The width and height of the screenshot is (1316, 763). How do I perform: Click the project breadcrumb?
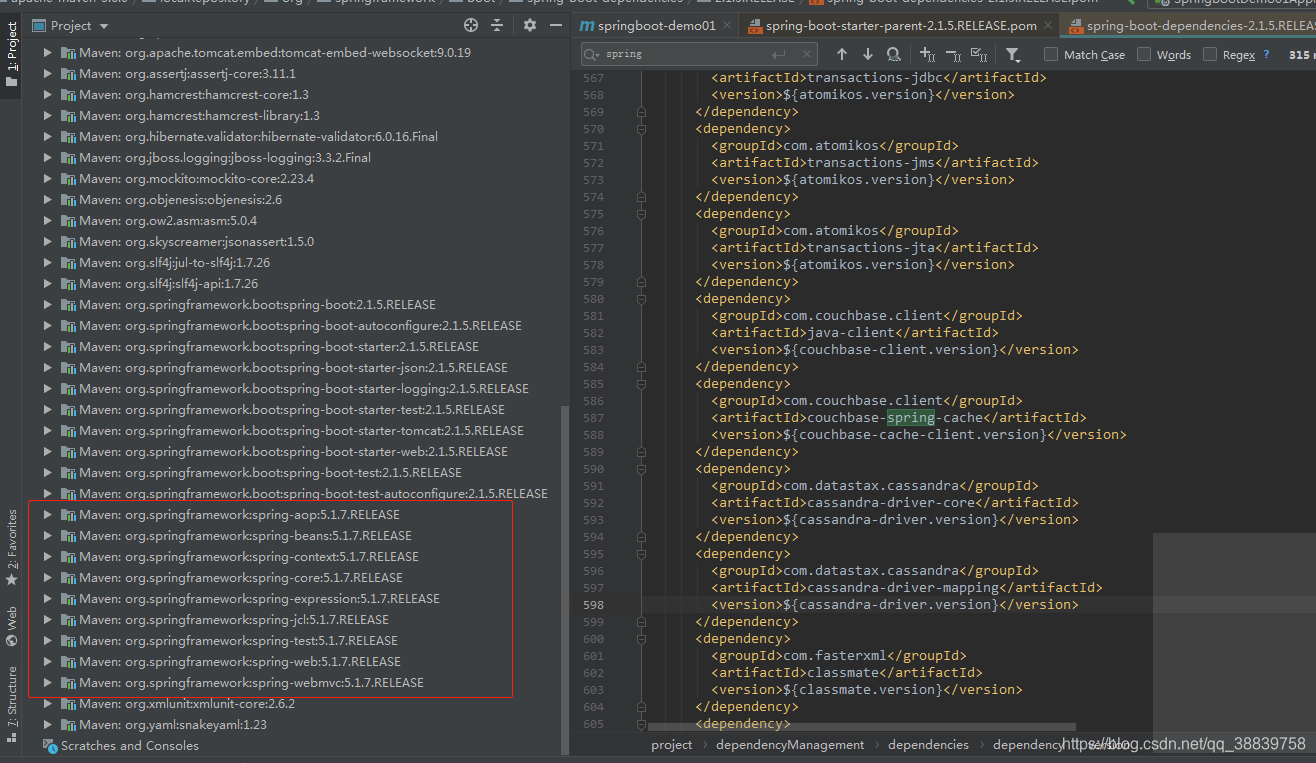click(x=671, y=745)
